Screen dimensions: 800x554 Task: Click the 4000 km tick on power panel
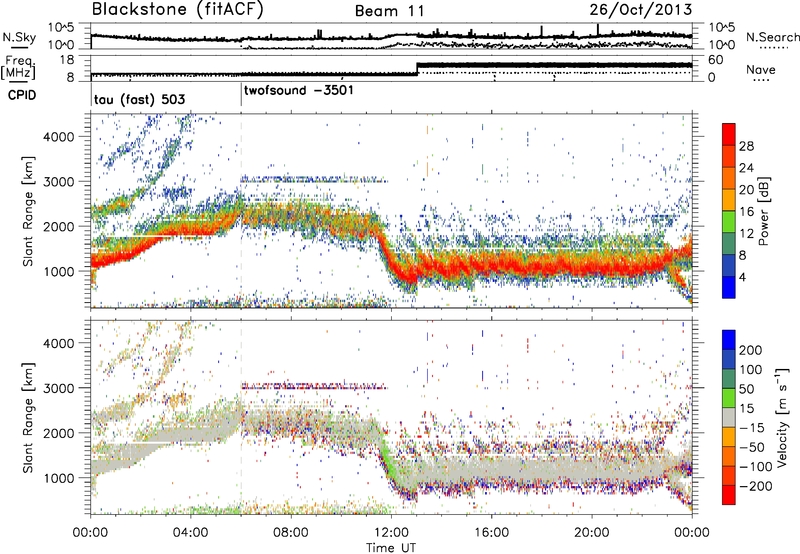click(x=59, y=137)
